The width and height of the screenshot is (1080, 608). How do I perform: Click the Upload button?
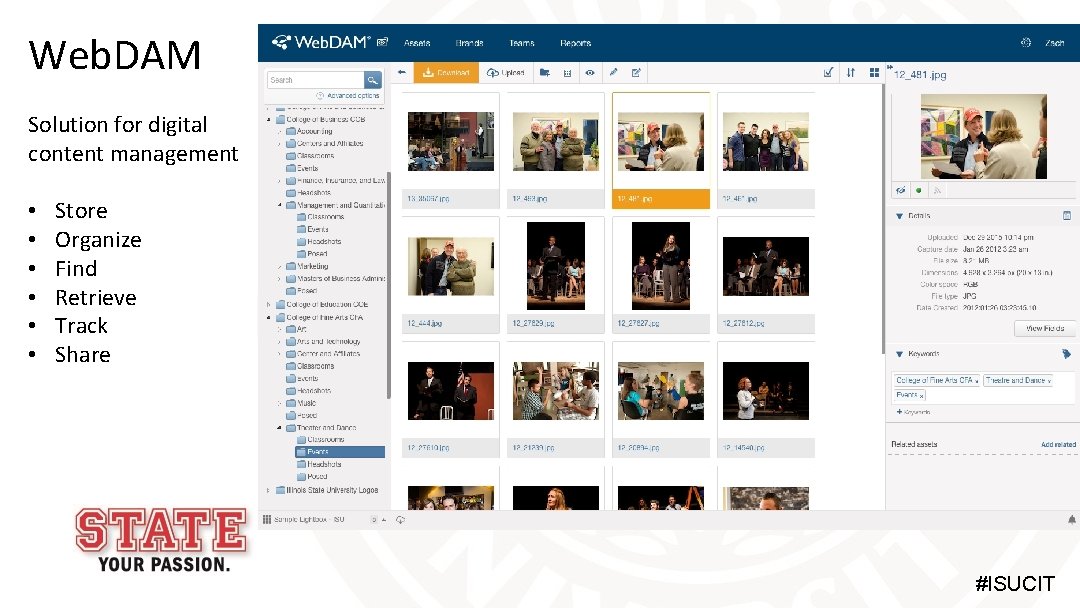point(506,72)
